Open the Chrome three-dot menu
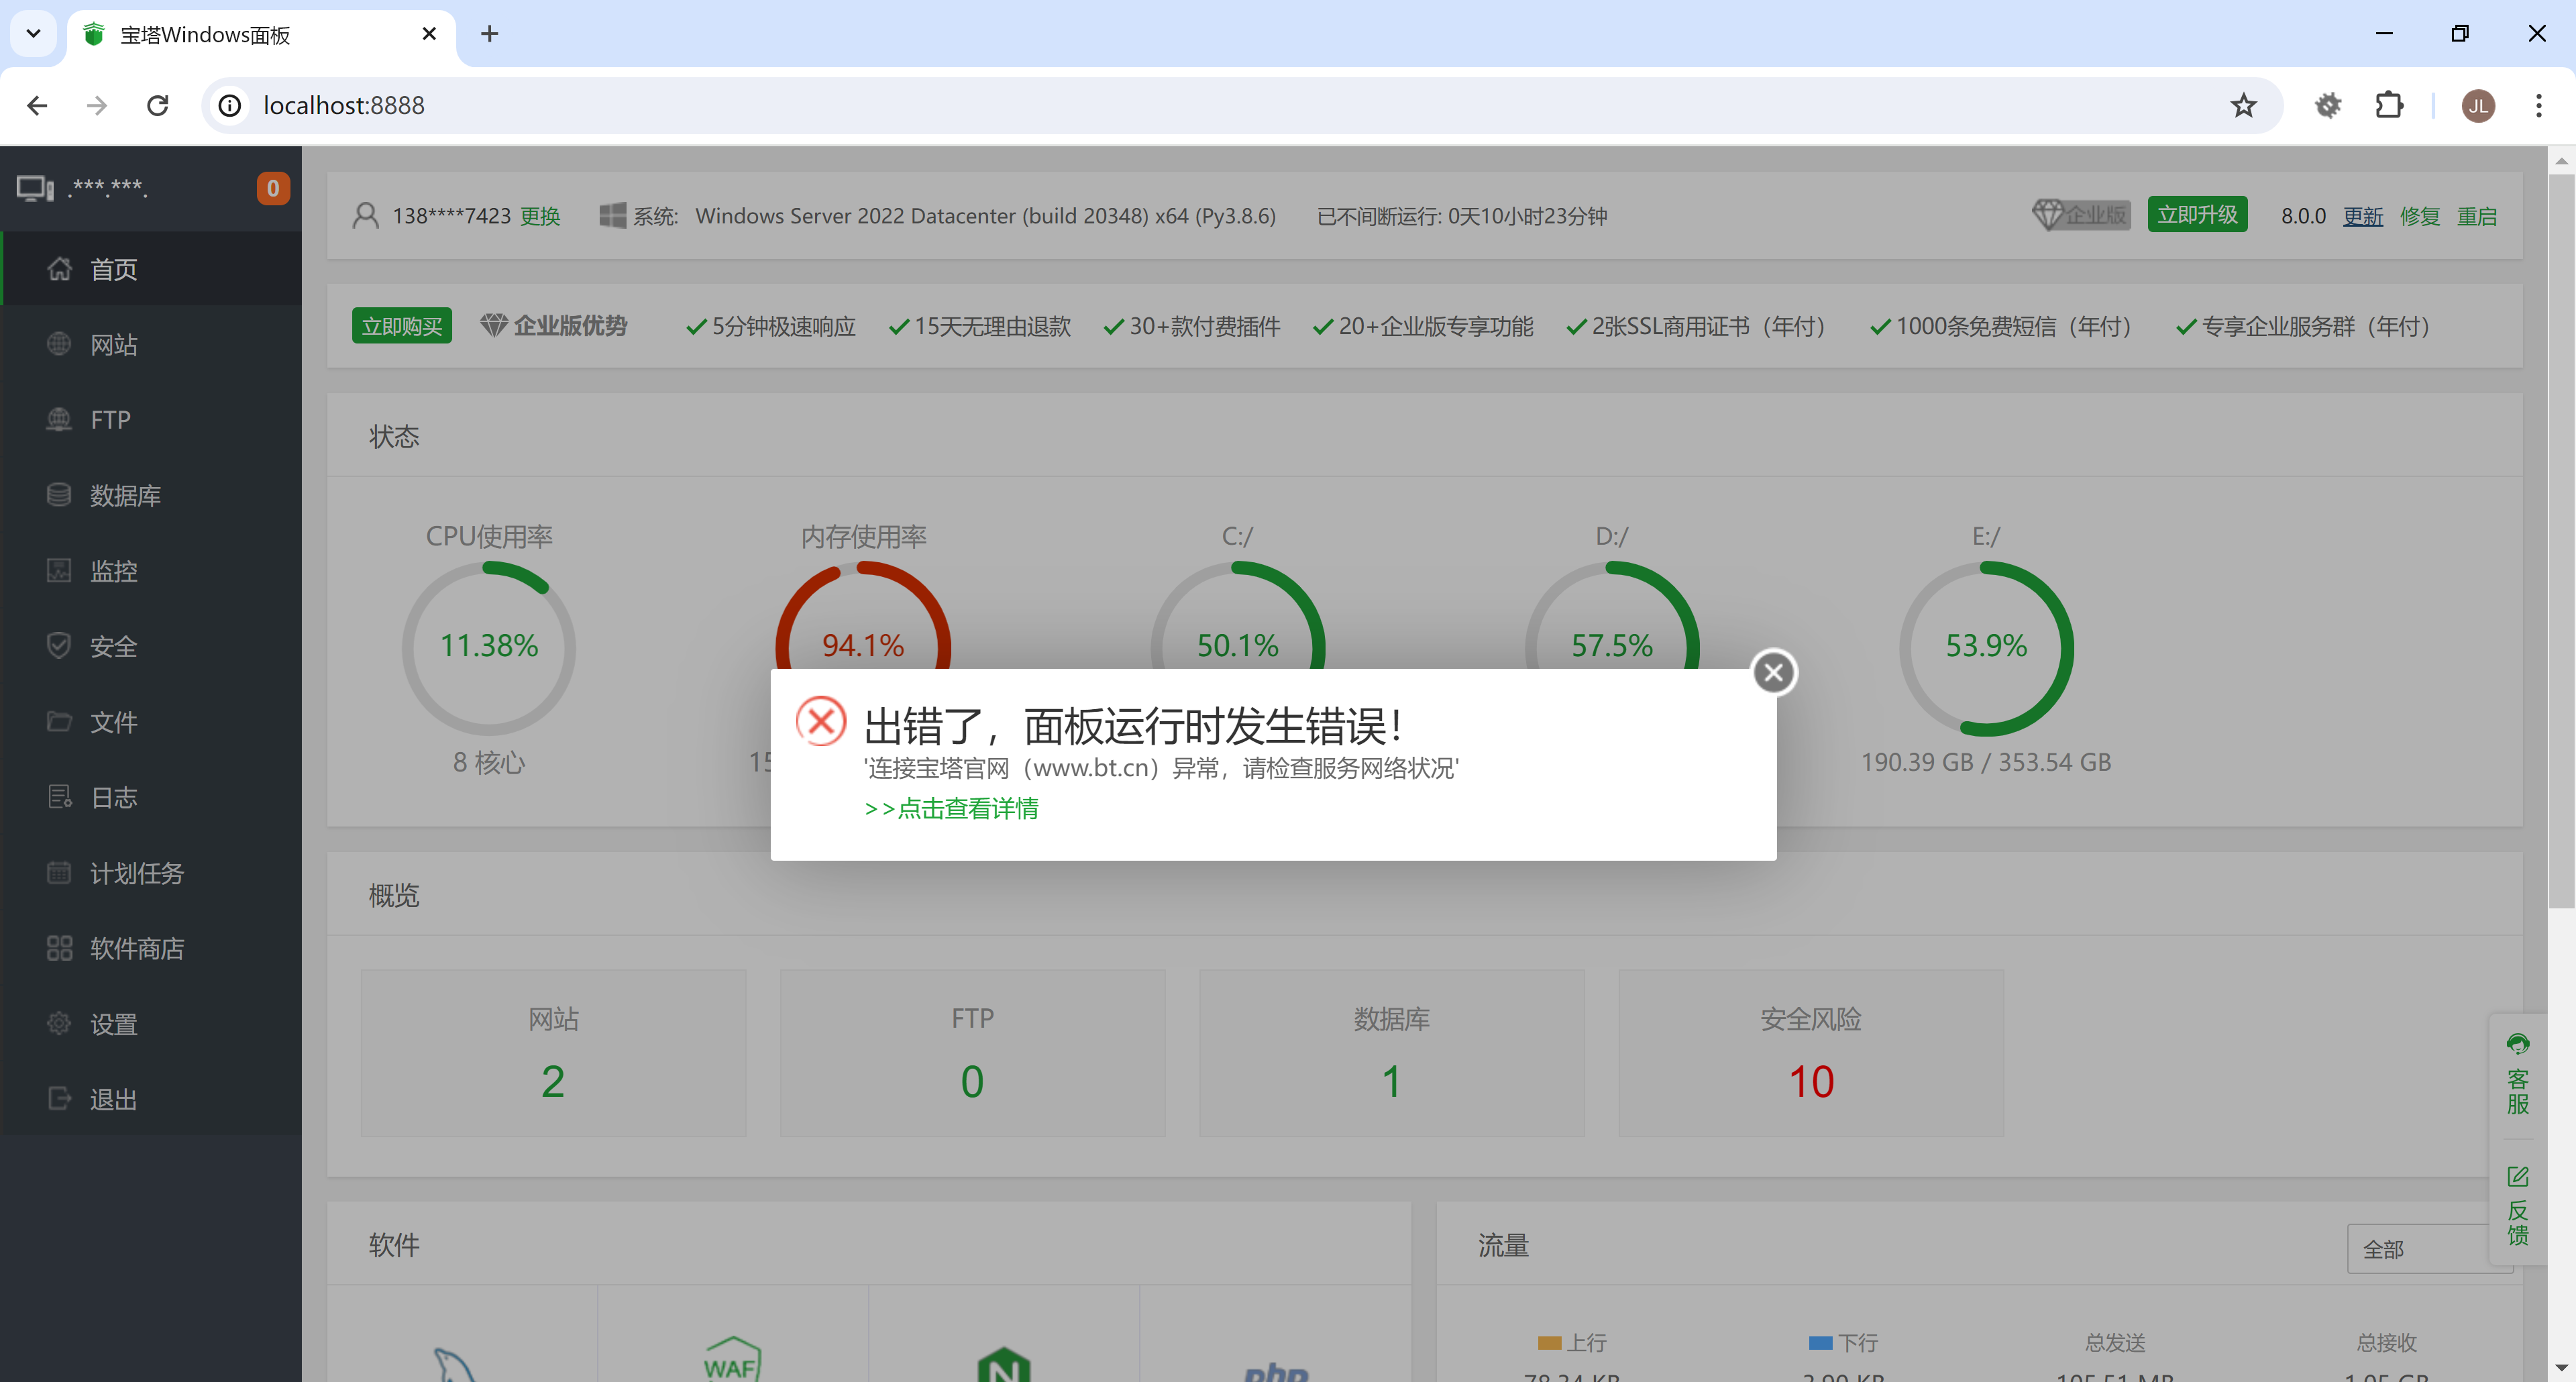 coord(2538,105)
